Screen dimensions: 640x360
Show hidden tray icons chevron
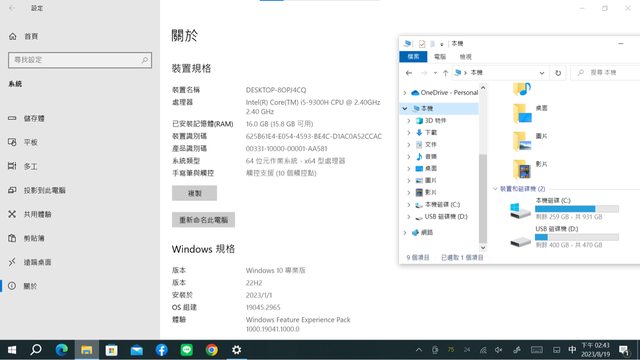pyautogui.click(x=419, y=350)
